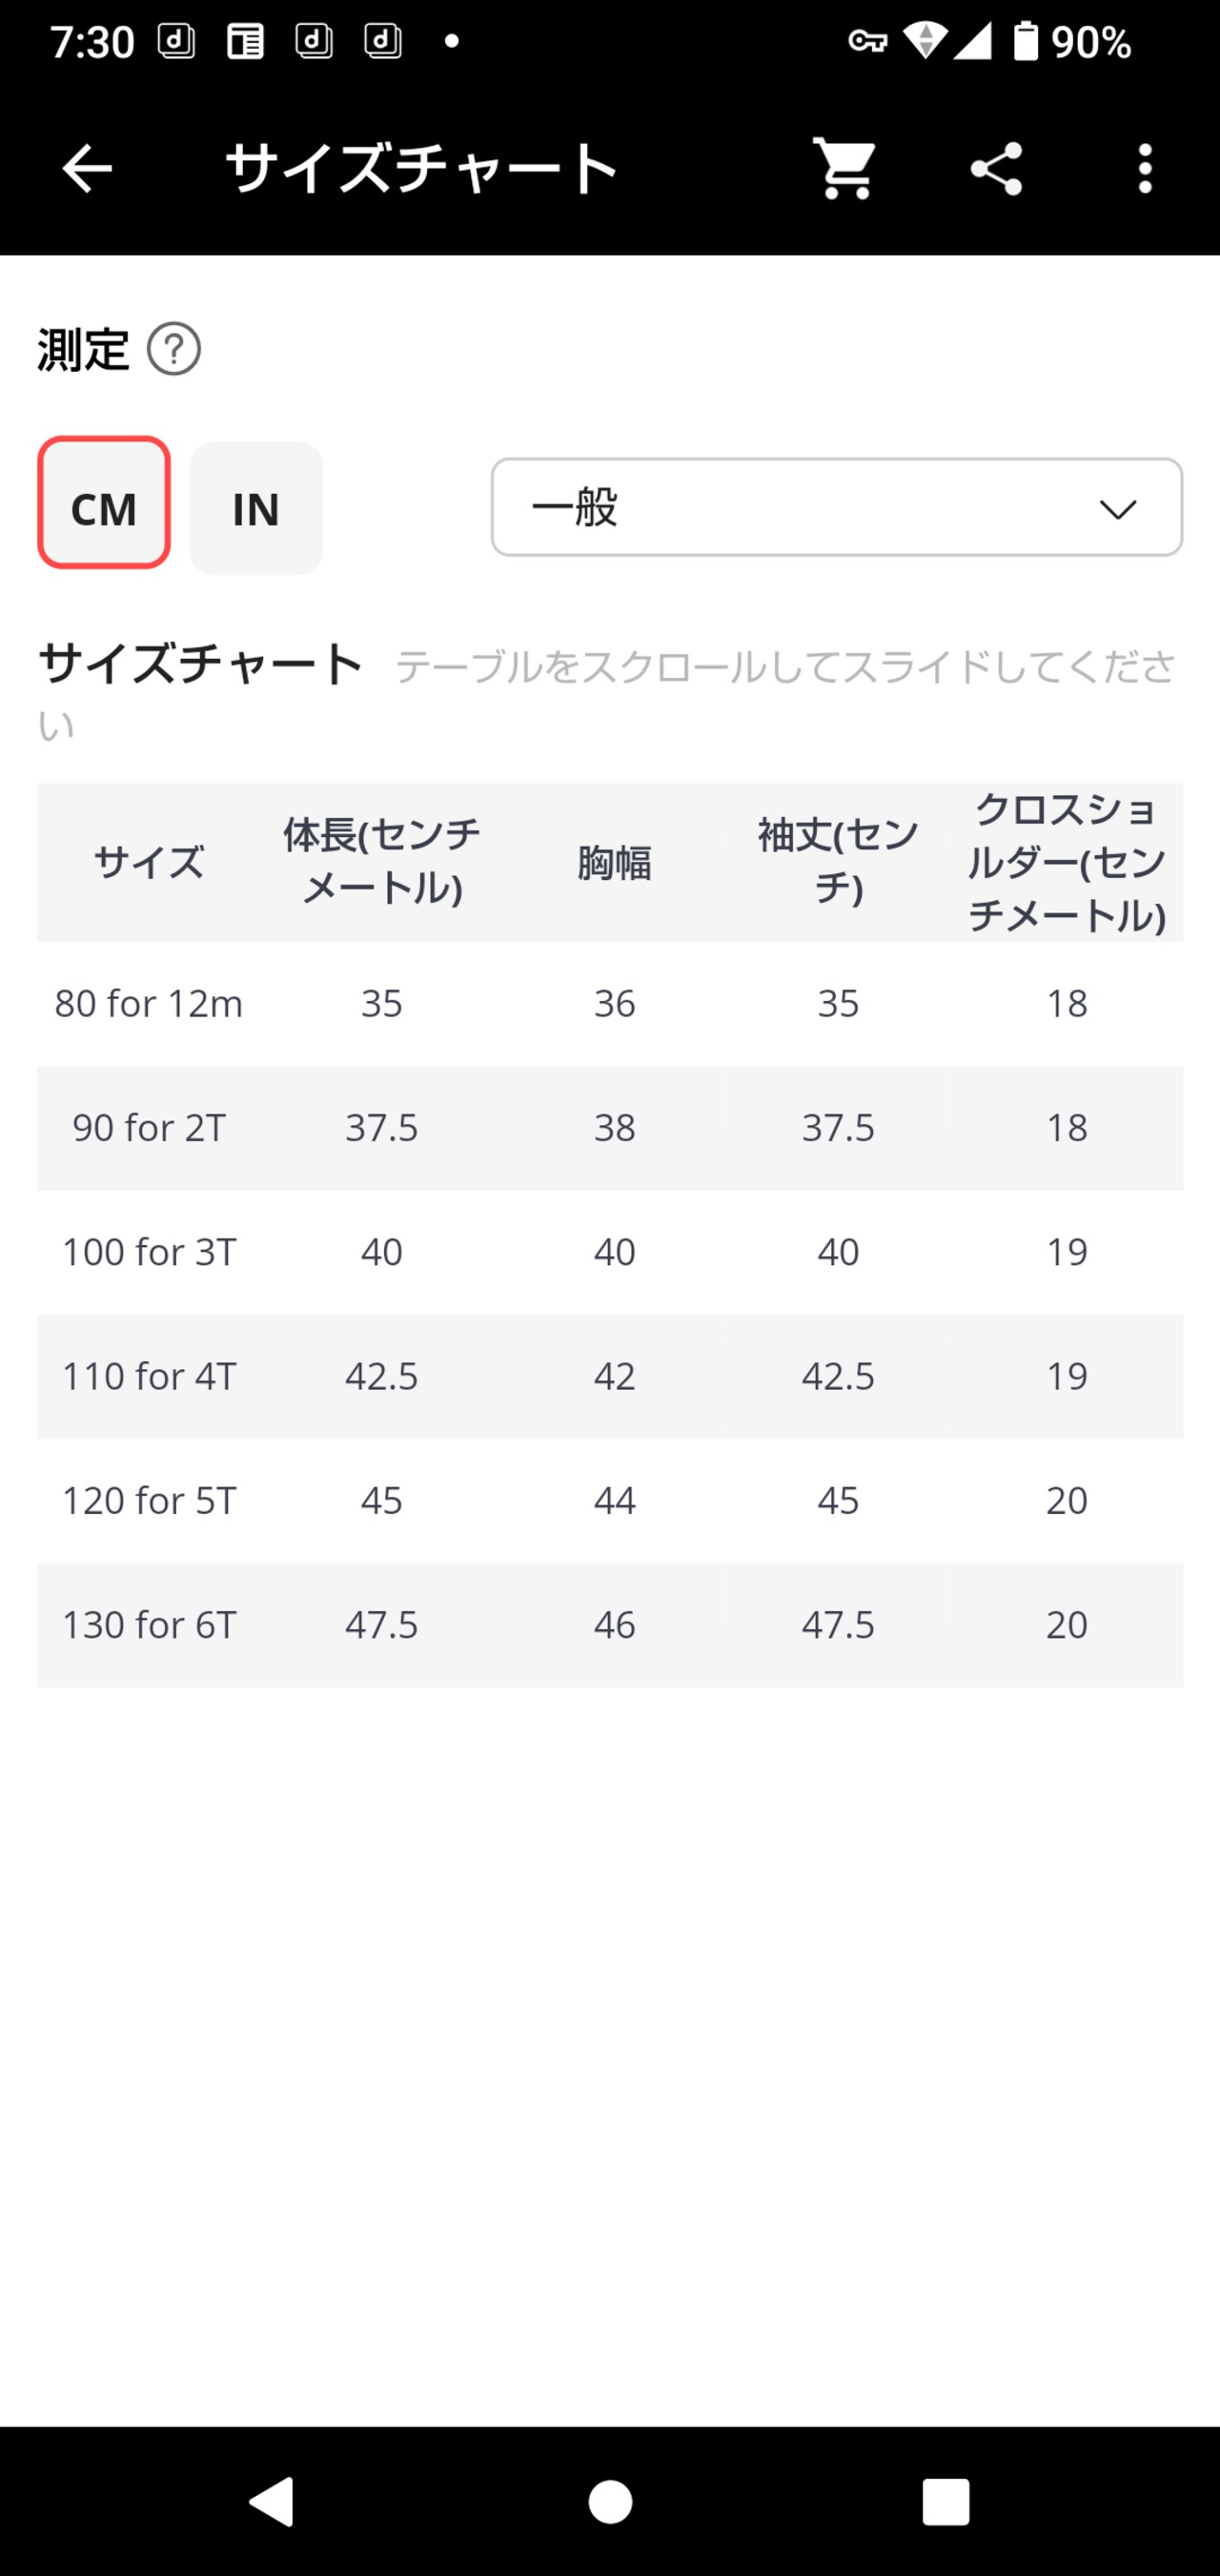This screenshot has height=2576, width=1220.
Task: Tap the back arrow in header
Action: coord(87,168)
